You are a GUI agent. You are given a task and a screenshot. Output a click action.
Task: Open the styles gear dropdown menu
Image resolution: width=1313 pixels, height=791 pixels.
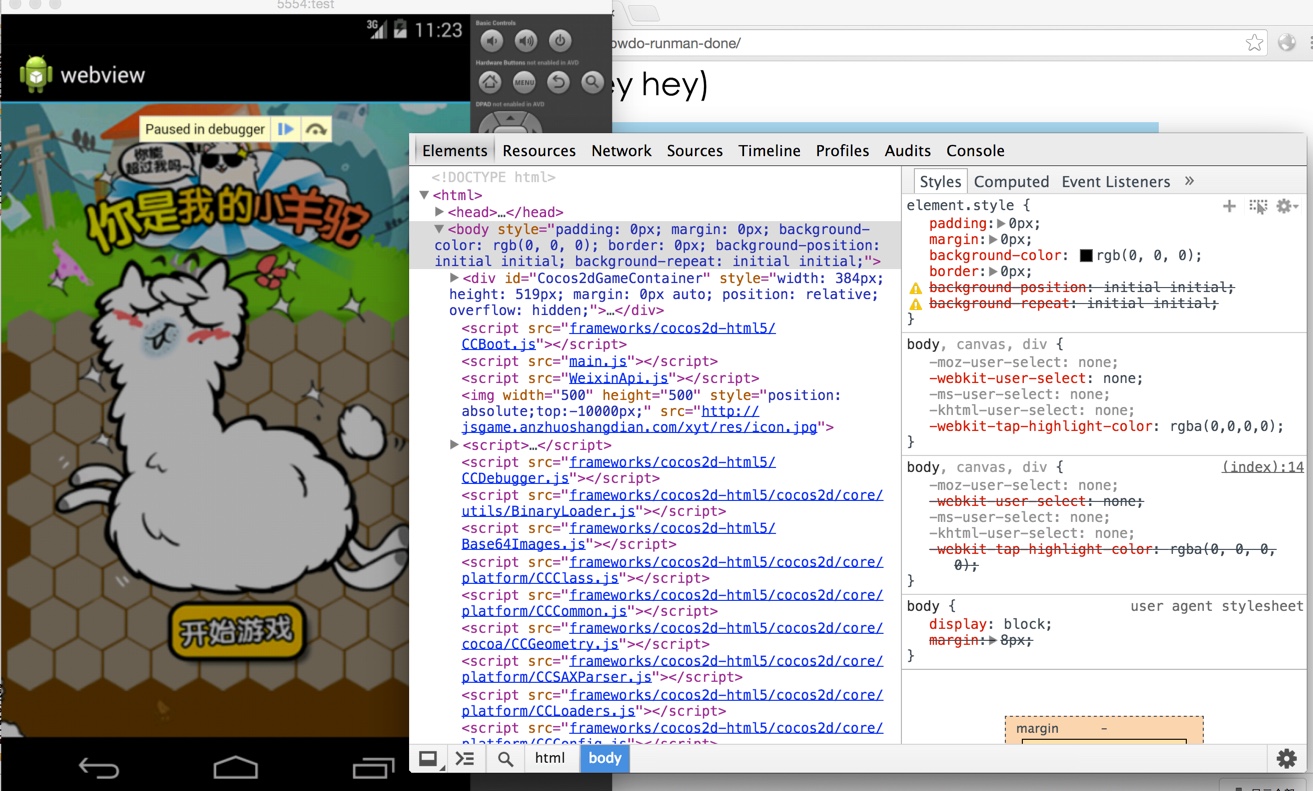pyautogui.click(x=1287, y=206)
